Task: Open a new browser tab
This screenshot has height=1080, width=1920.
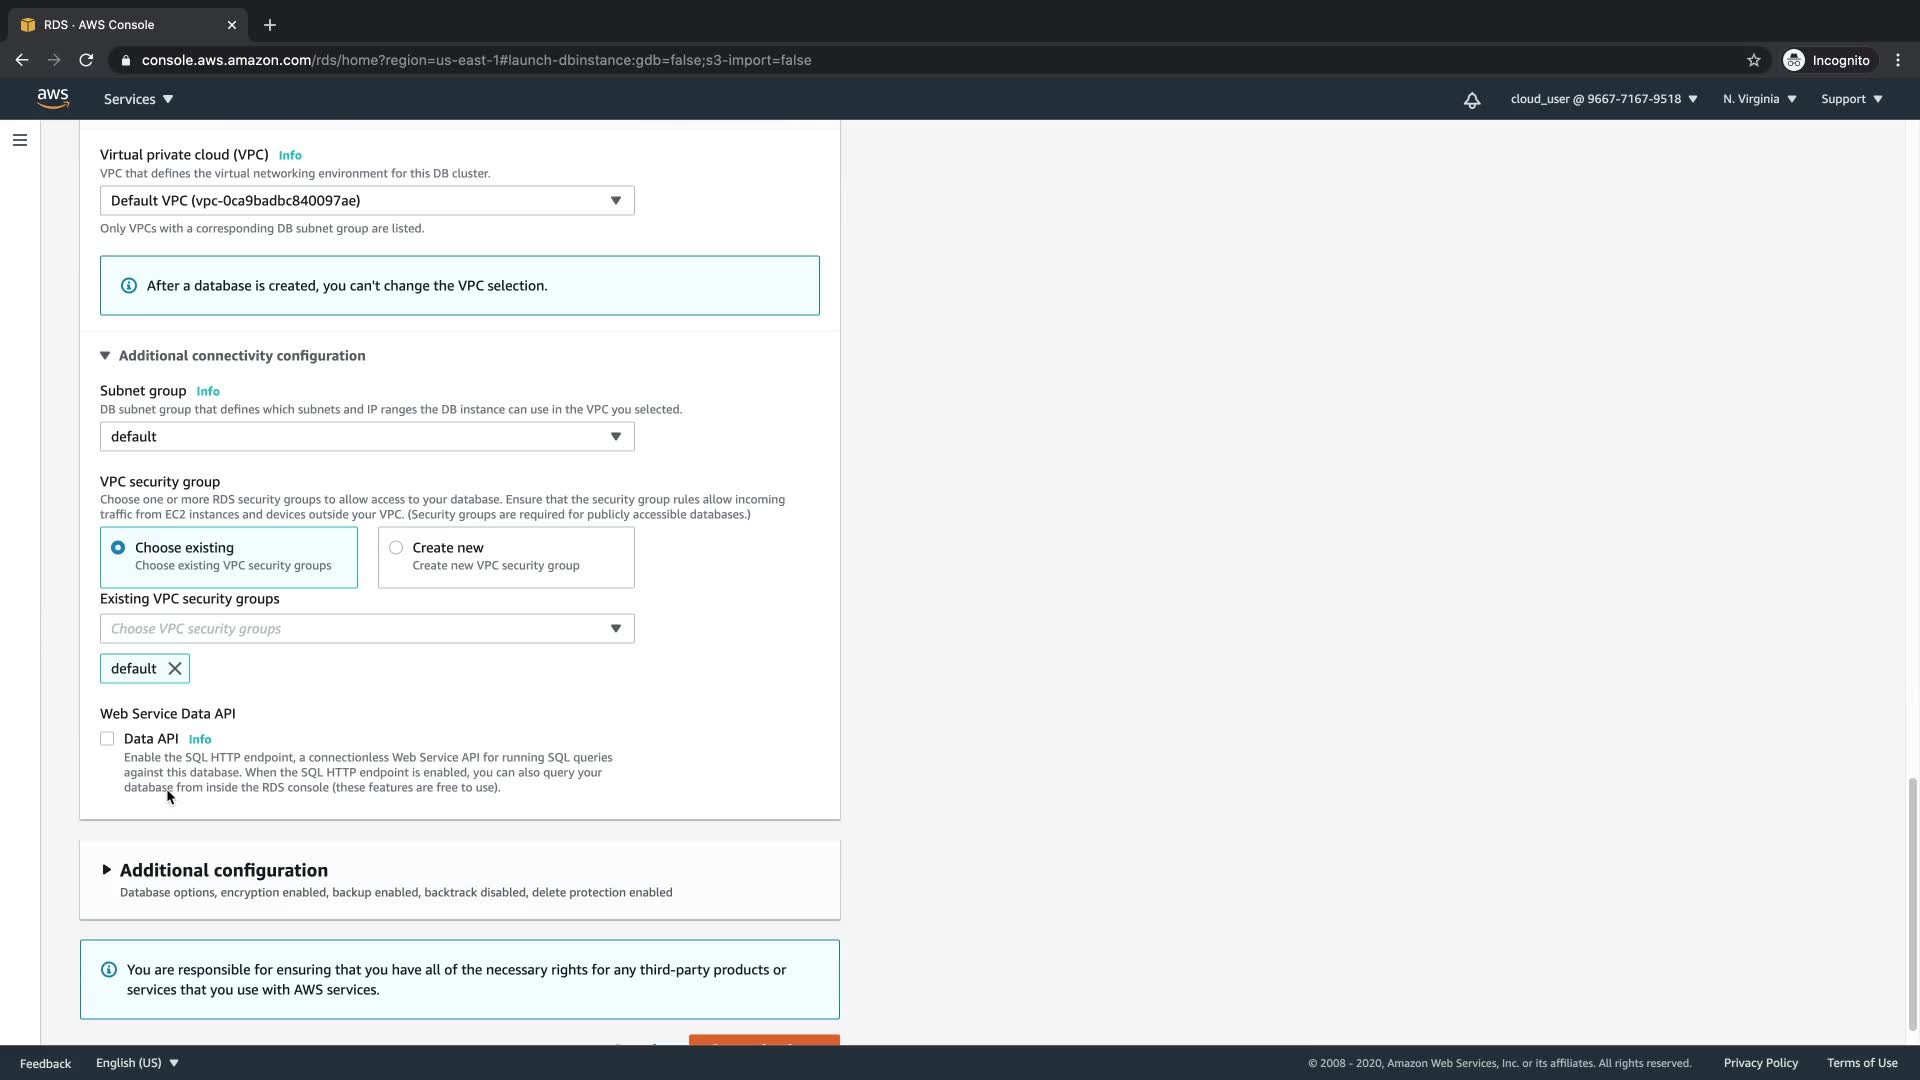Action: tap(270, 25)
